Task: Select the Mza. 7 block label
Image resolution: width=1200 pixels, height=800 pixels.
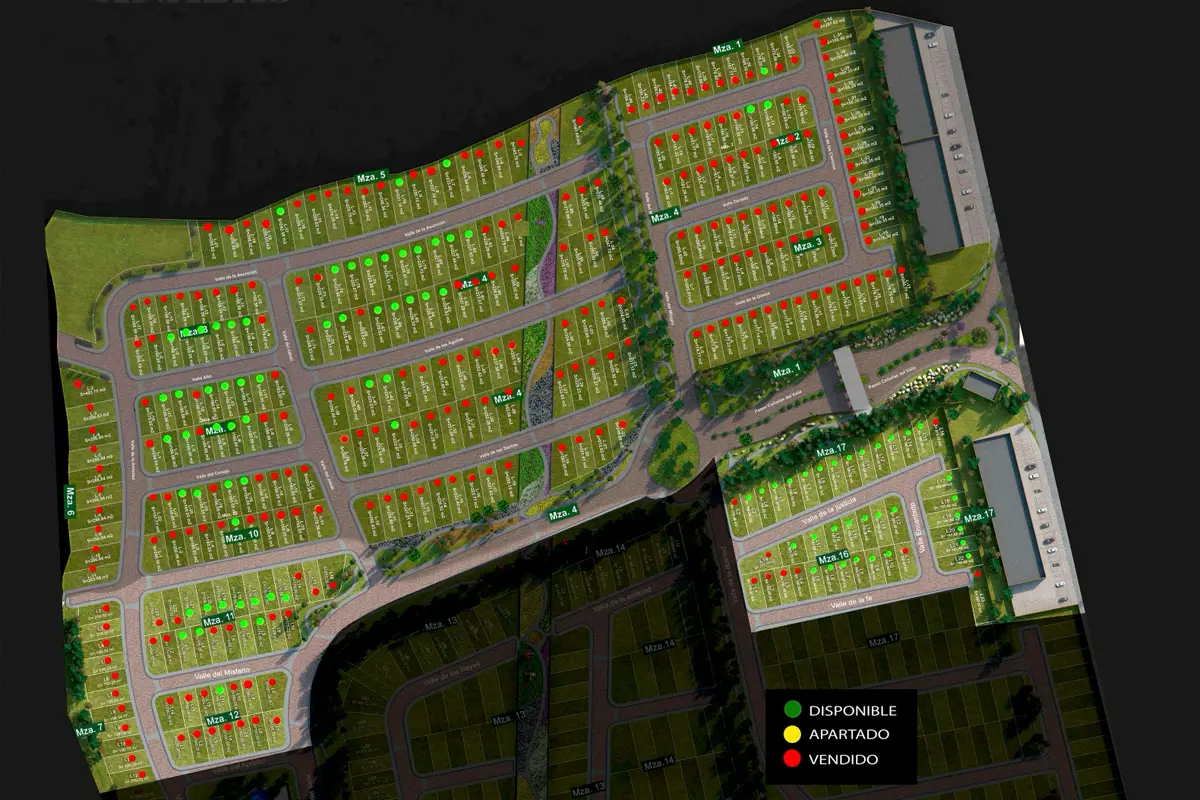Action: [89, 729]
